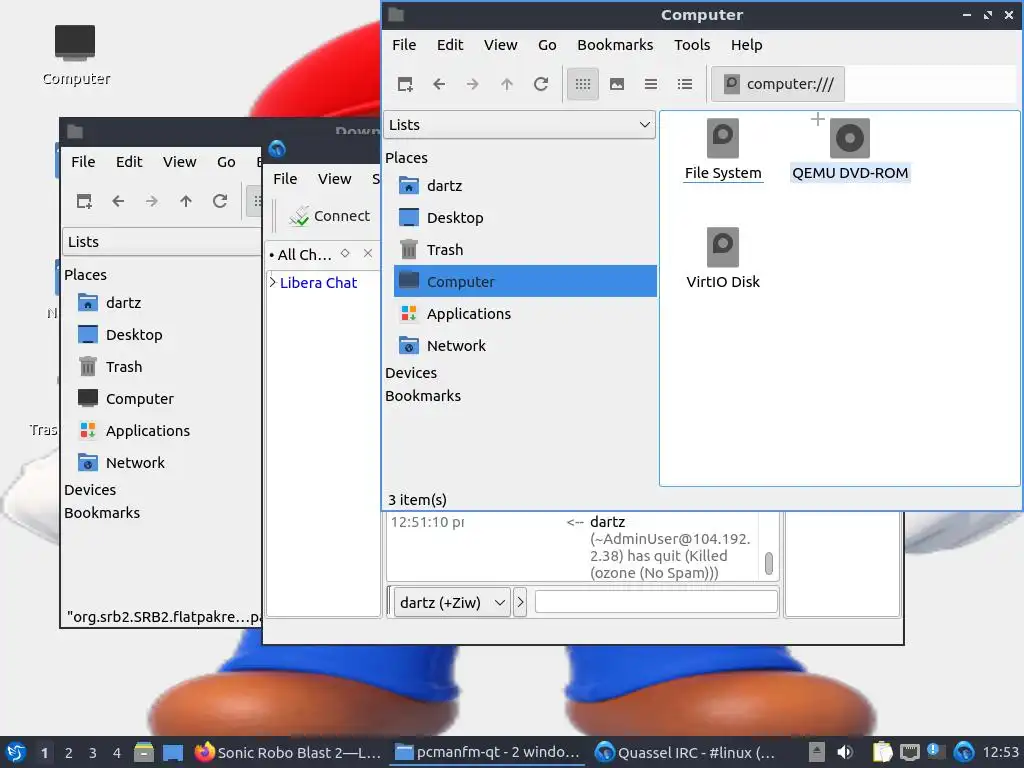The width and height of the screenshot is (1024, 768).
Task: Click the arrow button beside nick selector
Action: pos(520,602)
